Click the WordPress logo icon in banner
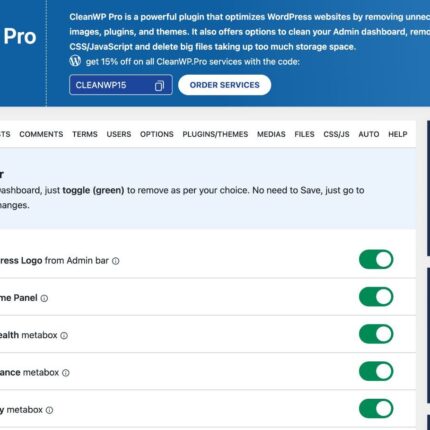Image resolution: width=430 pixels, height=430 pixels. [75, 61]
